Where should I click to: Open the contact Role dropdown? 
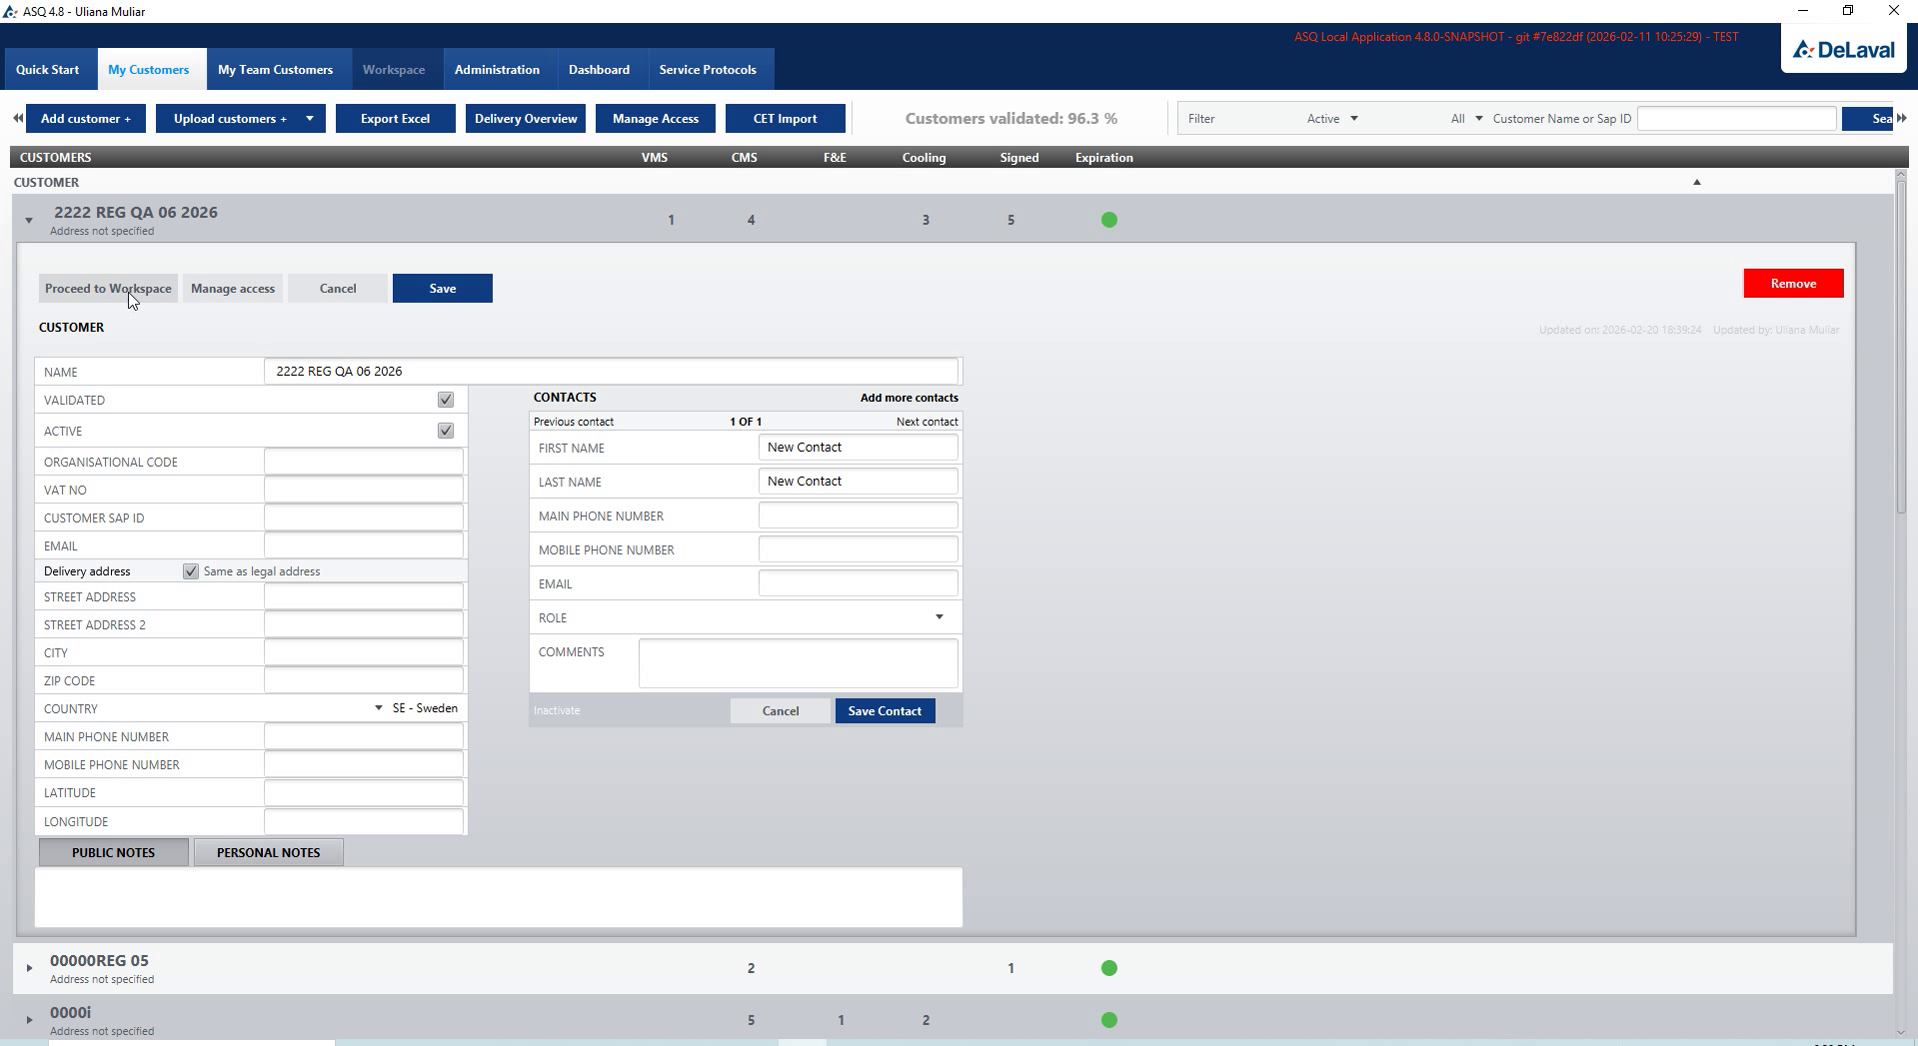click(x=939, y=617)
